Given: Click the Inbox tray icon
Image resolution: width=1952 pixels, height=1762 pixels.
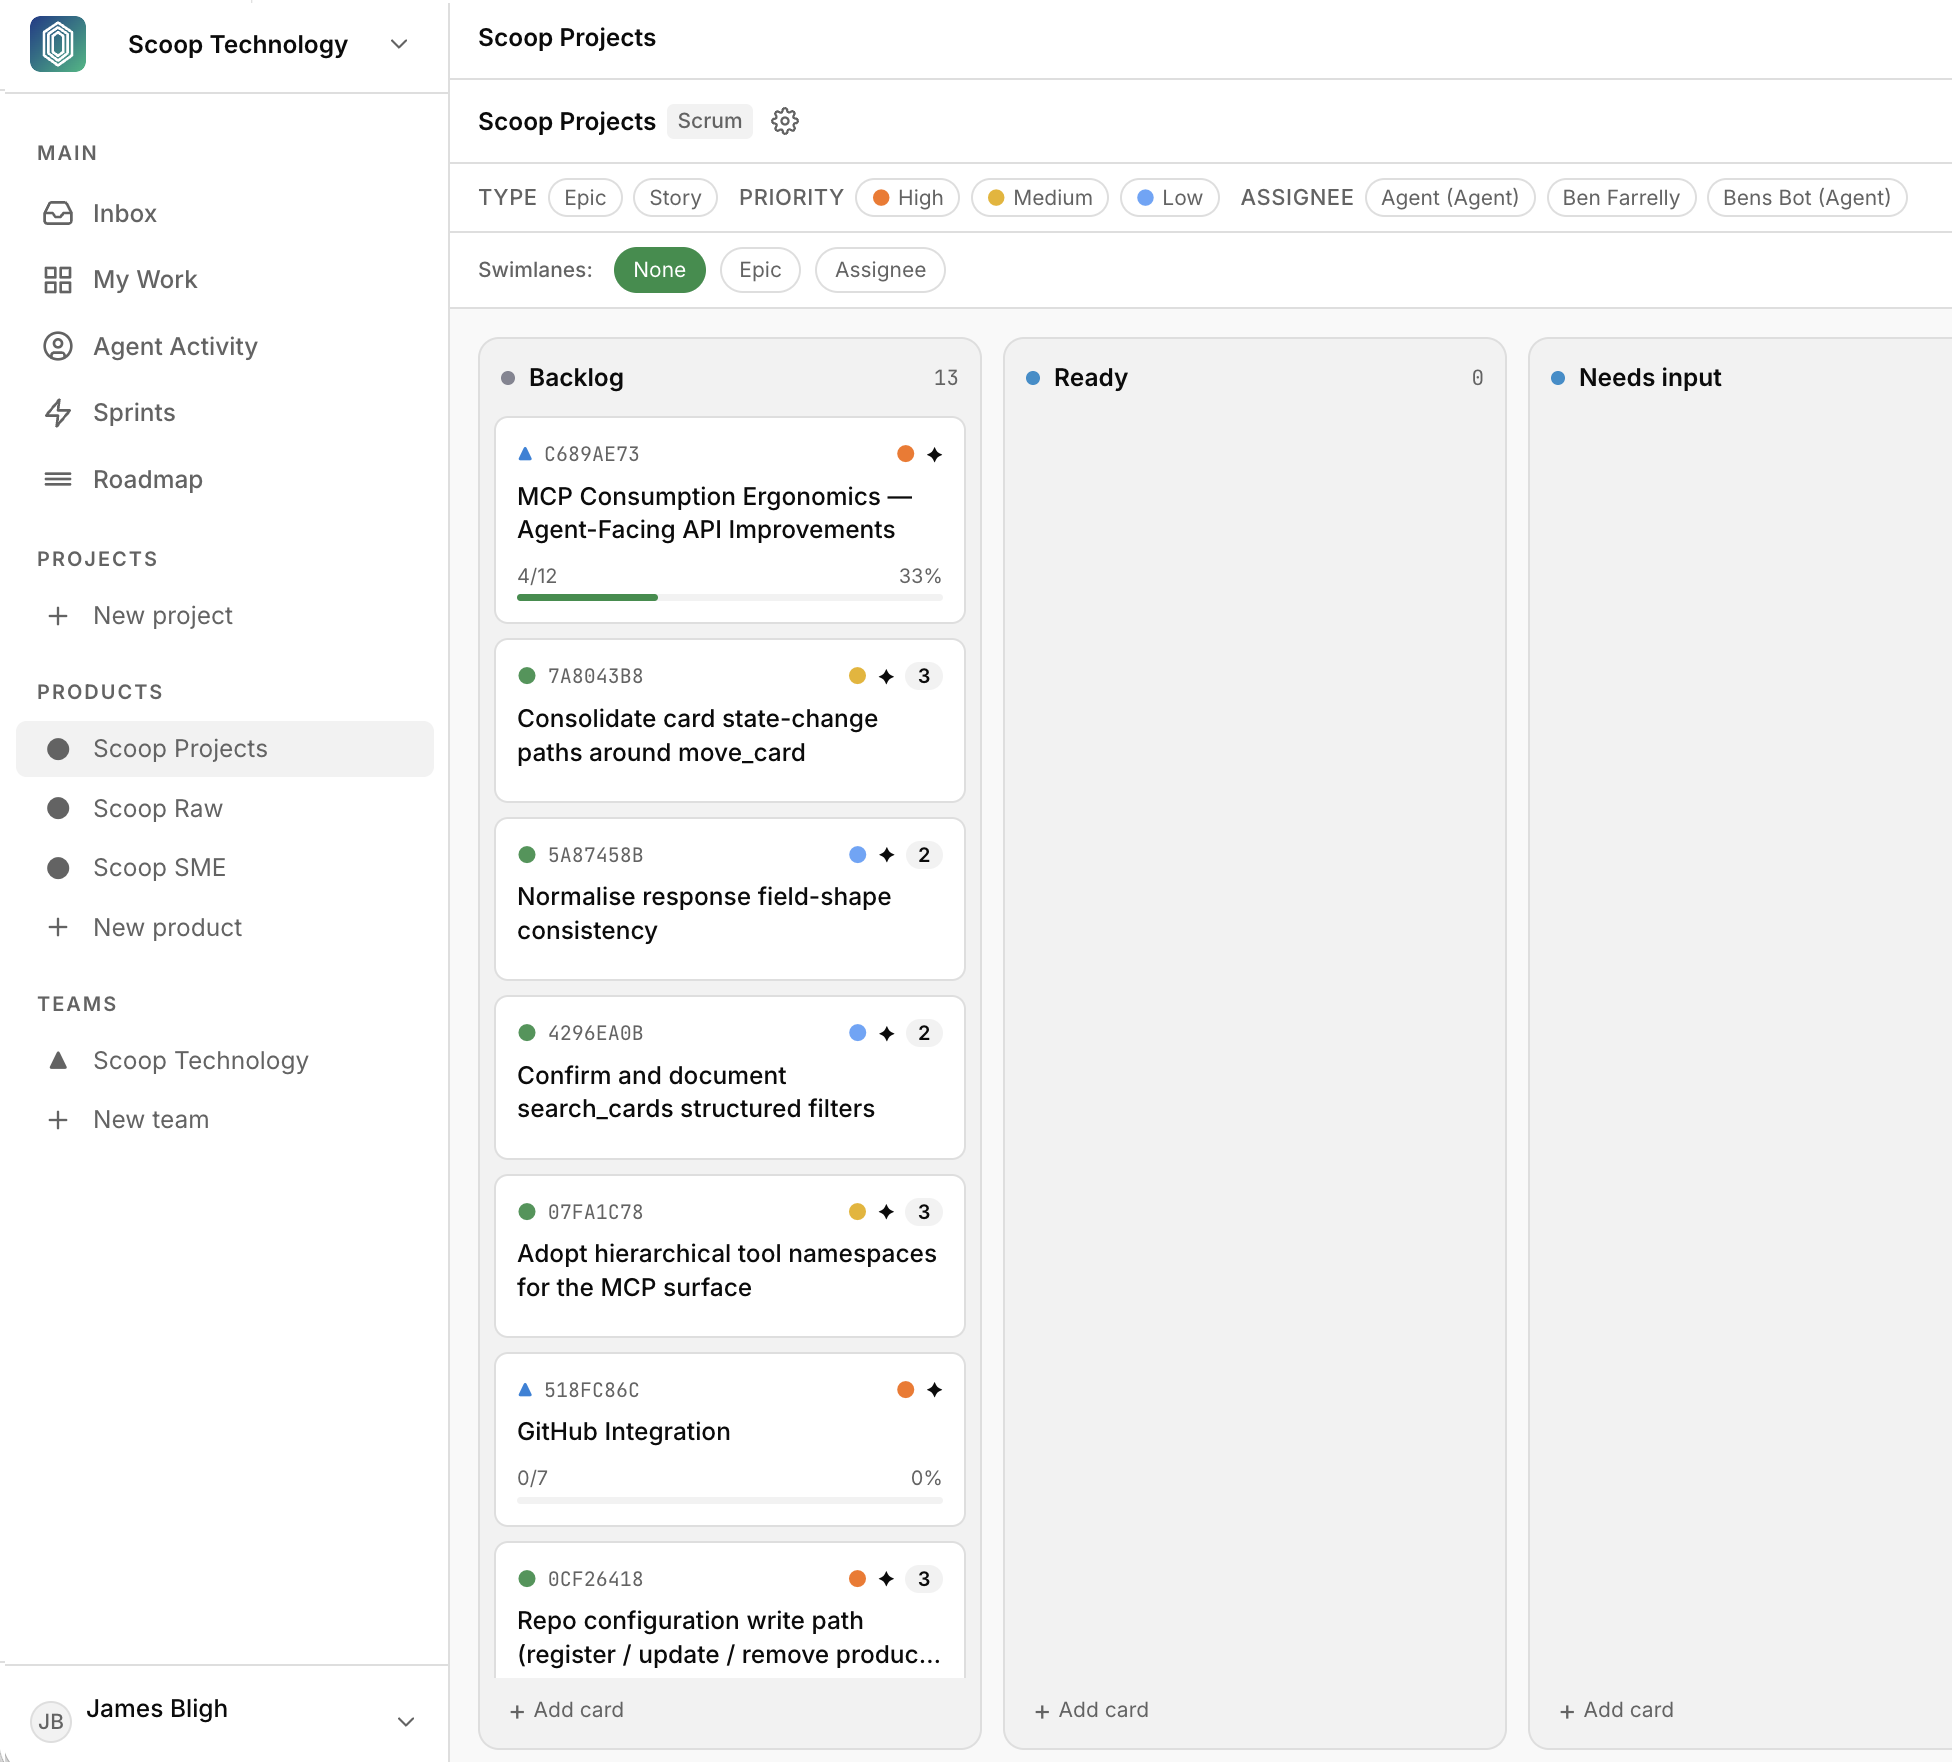Looking at the screenshot, I should (58, 213).
